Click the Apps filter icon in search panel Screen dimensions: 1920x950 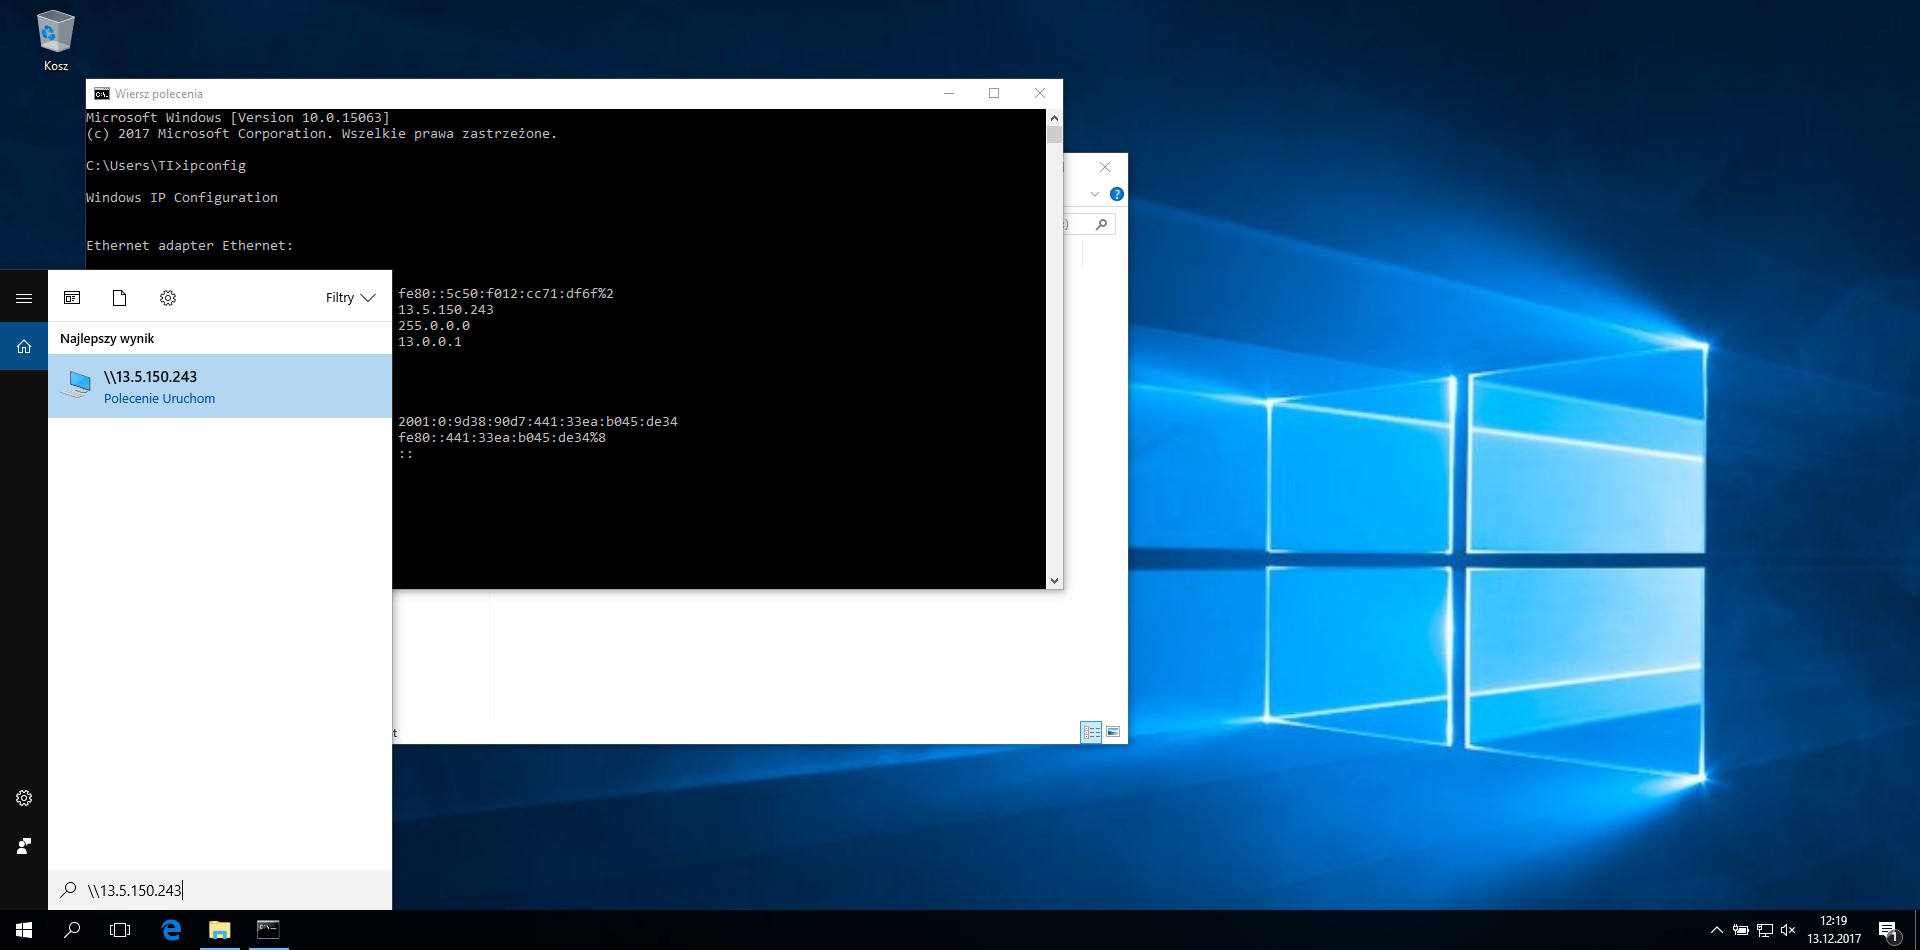(72, 298)
